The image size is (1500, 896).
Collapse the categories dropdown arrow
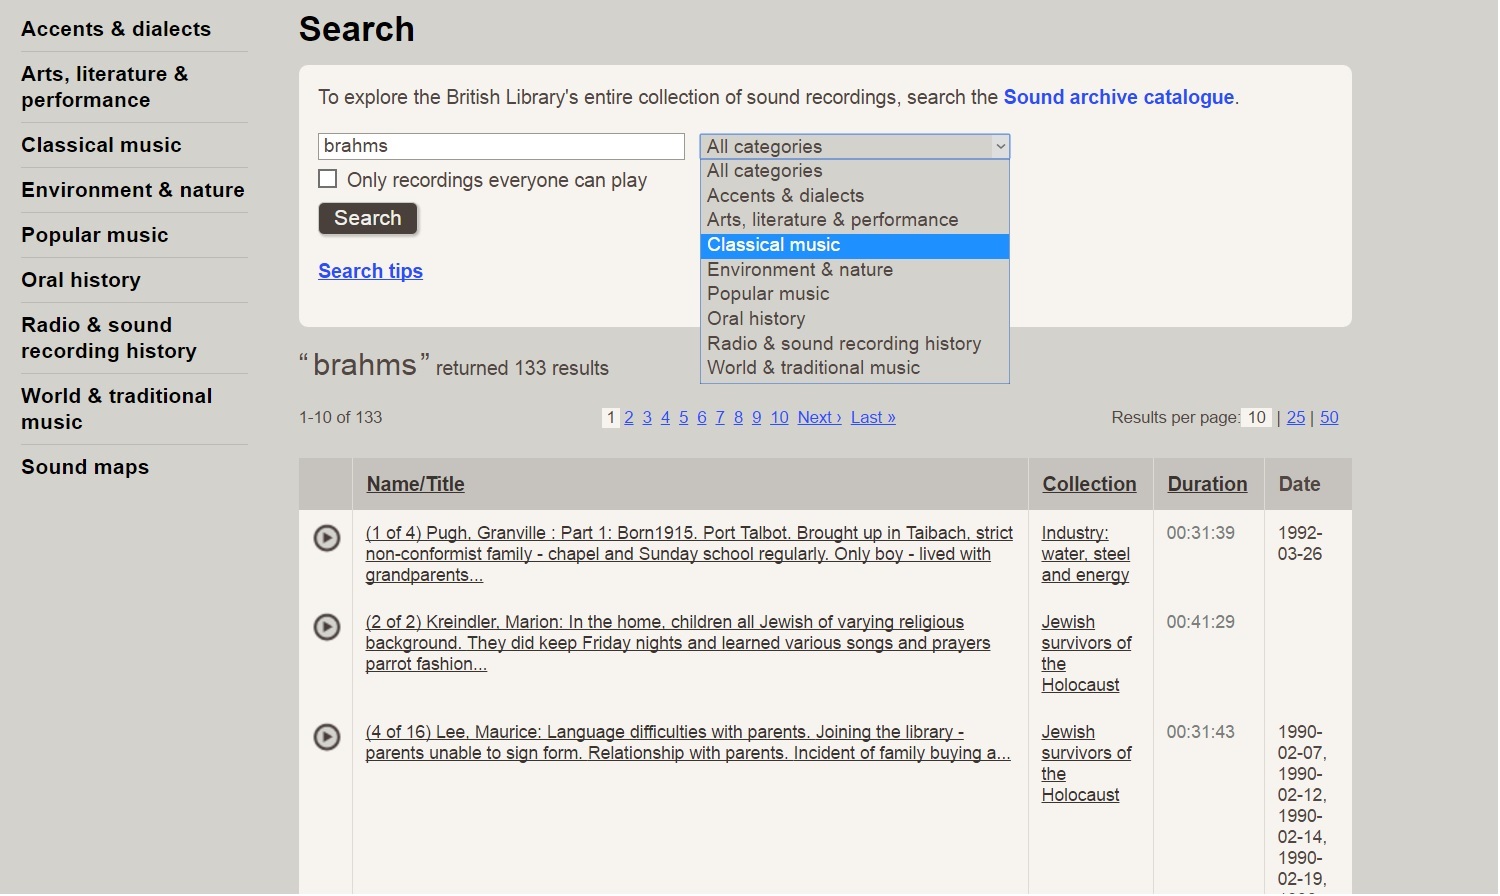(999, 147)
